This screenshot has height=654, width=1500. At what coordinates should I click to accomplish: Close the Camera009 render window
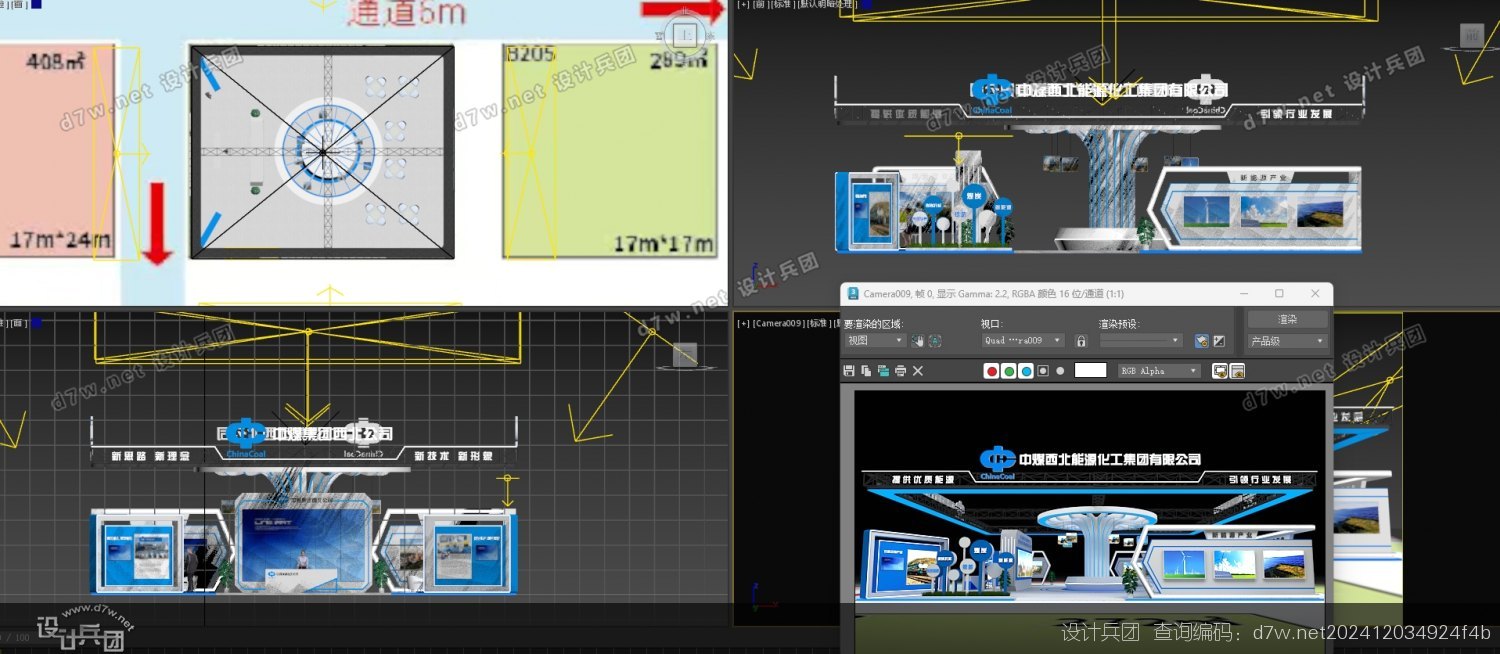click(x=1315, y=293)
